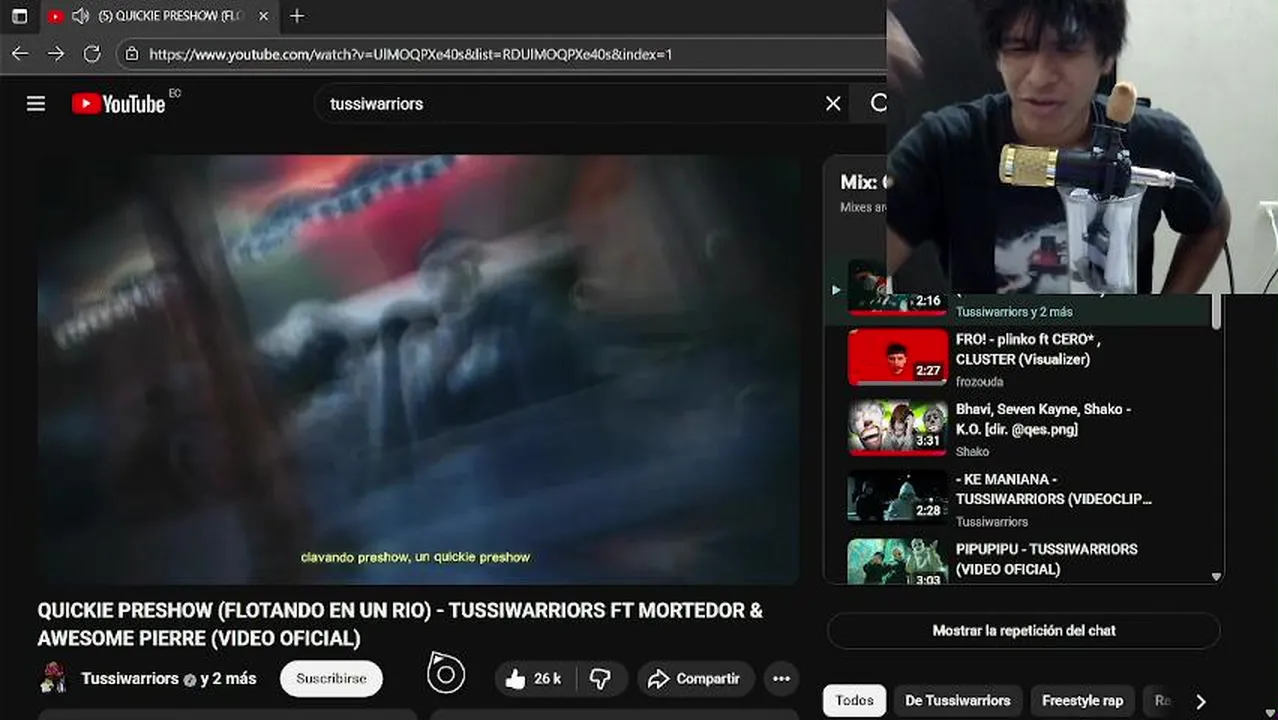Click the search magnifier button
This screenshot has width=1278, height=720.
[x=878, y=103]
